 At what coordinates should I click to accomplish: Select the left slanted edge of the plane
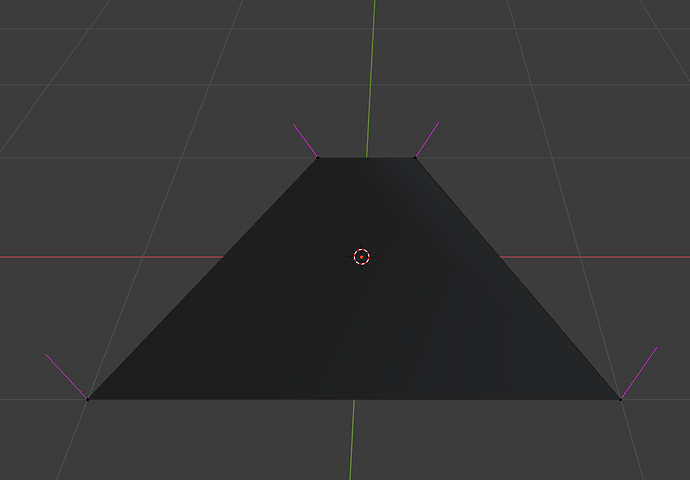click(202, 278)
